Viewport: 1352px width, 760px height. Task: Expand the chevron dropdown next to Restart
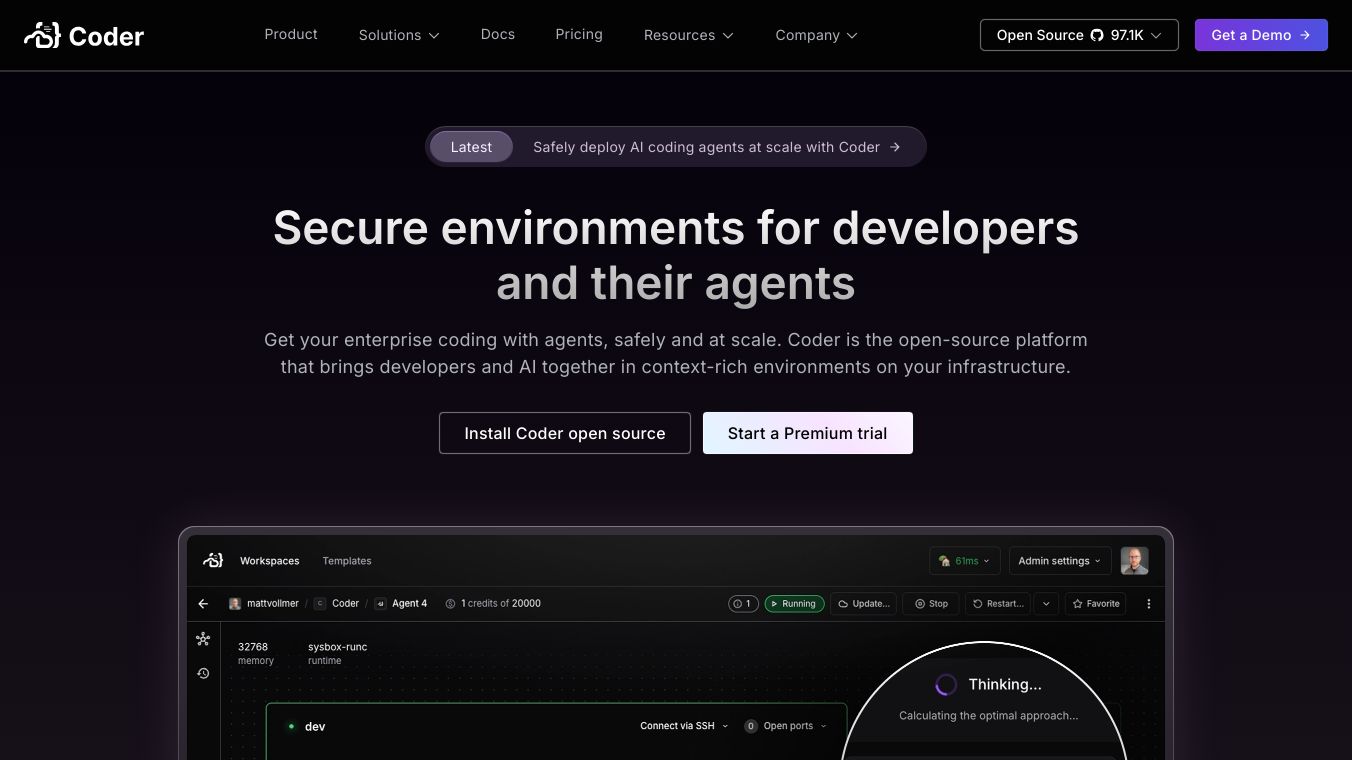pyautogui.click(x=1047, y=604)
